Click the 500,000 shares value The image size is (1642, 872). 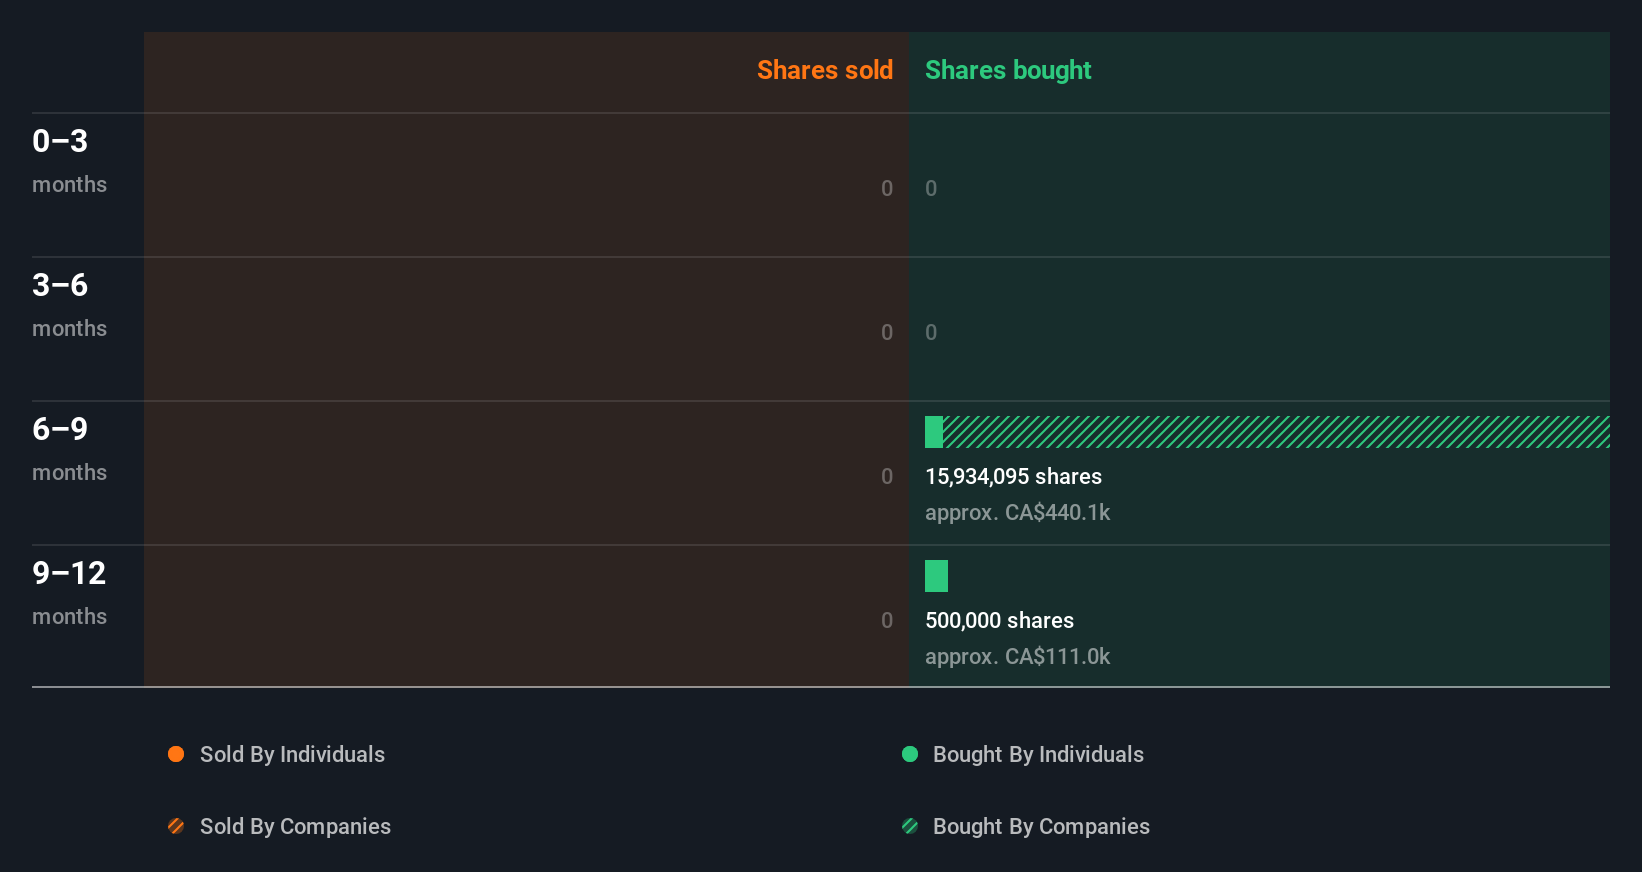tap(999, 620)
